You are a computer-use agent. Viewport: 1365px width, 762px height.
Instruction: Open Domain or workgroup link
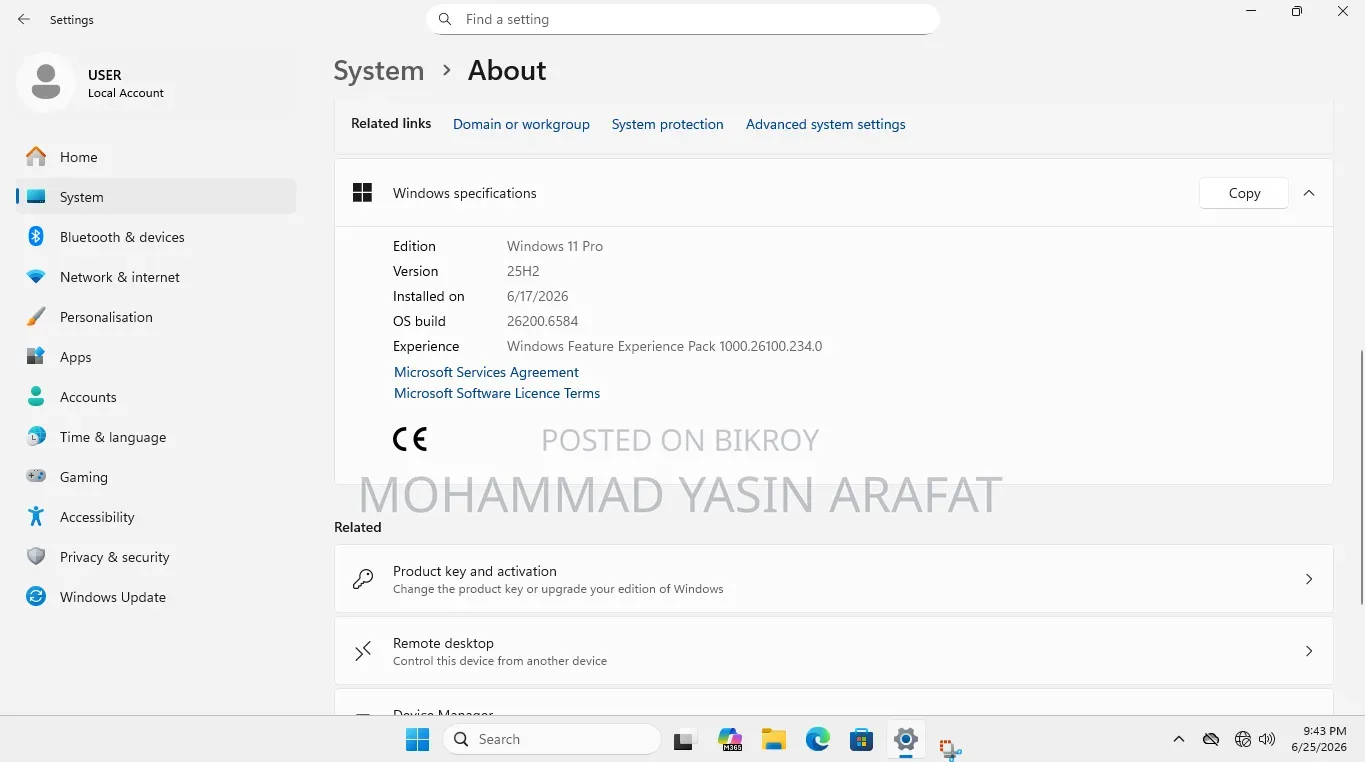521,124
